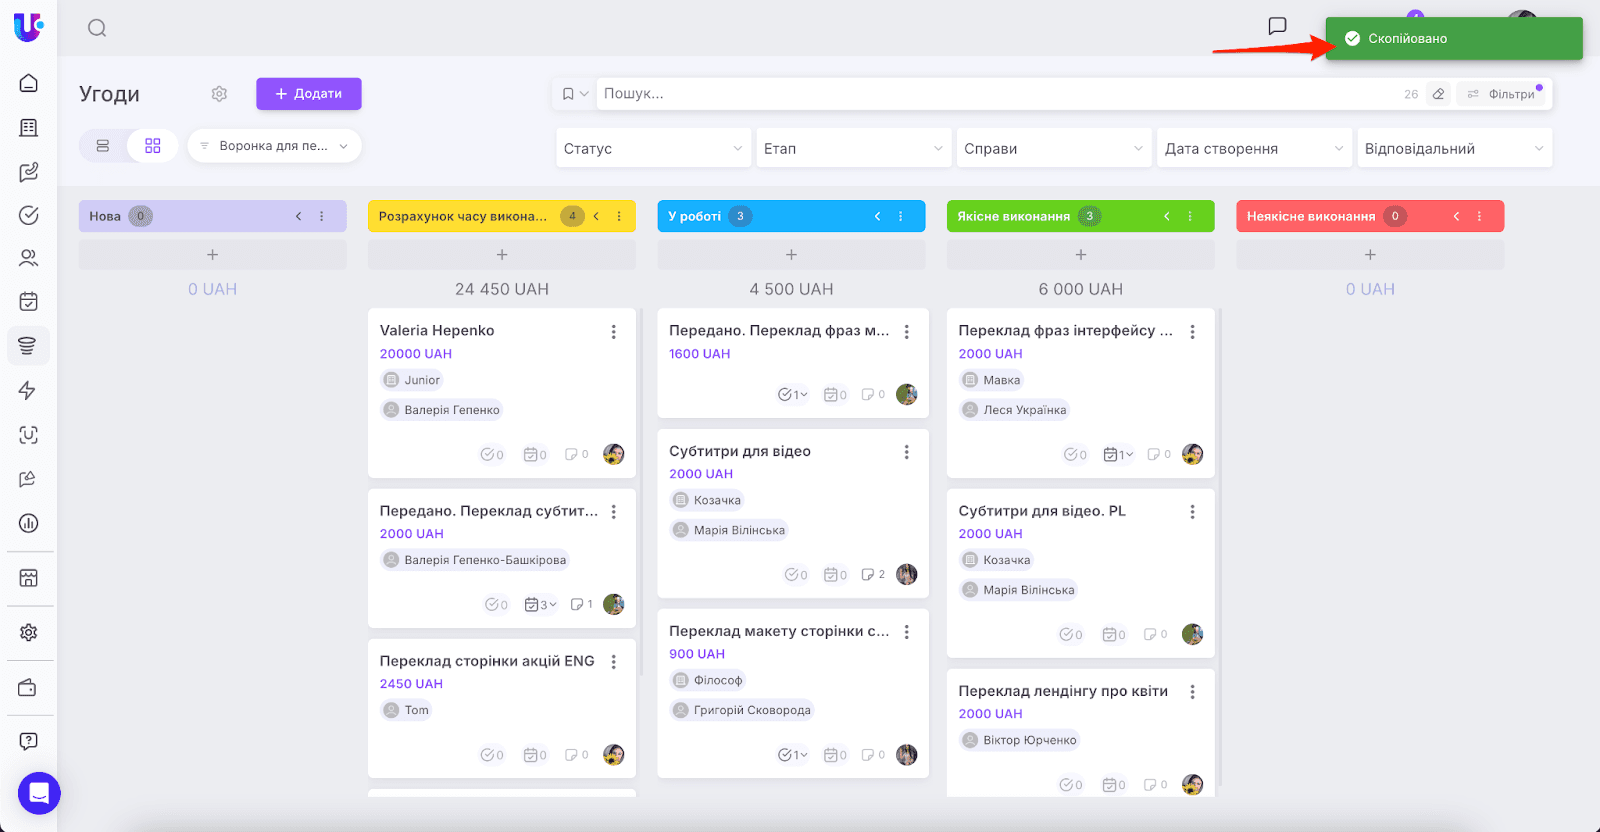Click the home icon in sidebar
The width and height of the screenshot is (1600, 832).
29,83
